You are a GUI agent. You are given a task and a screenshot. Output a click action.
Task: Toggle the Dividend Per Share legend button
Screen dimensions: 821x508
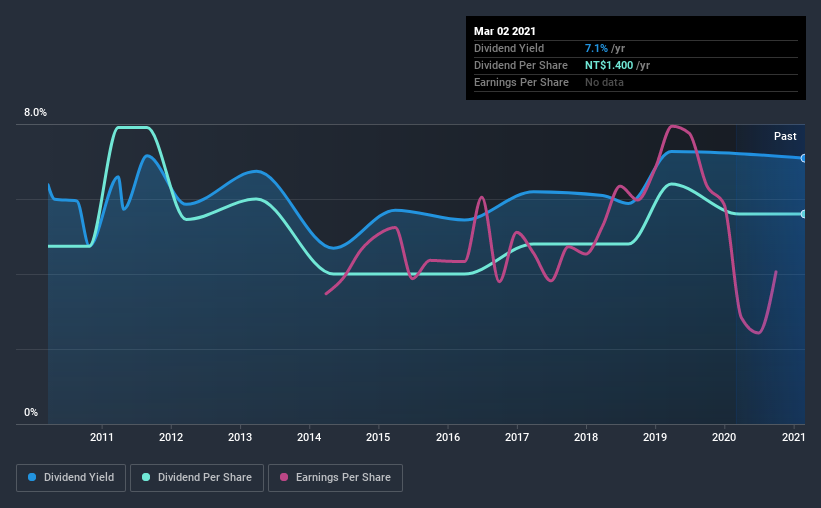197,478
